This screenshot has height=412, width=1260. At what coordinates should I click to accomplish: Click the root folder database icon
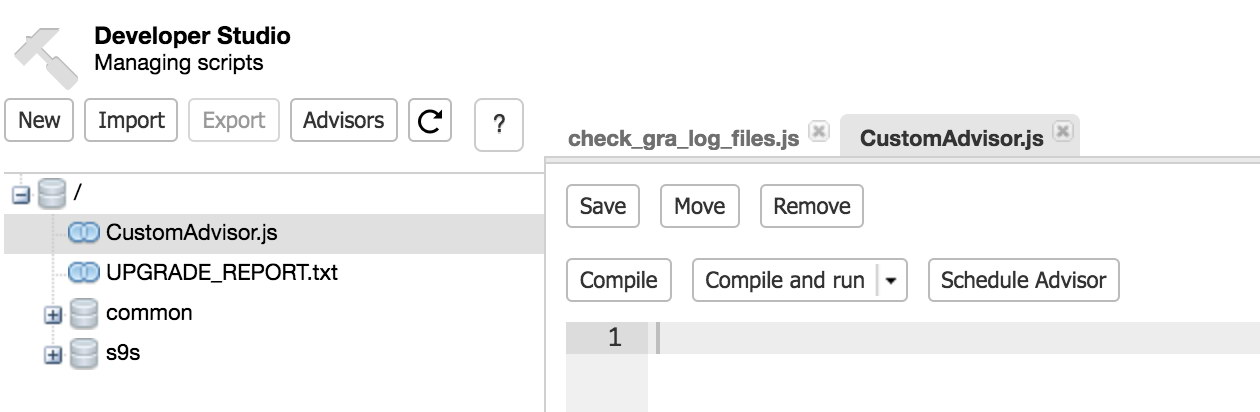[52, 193]
